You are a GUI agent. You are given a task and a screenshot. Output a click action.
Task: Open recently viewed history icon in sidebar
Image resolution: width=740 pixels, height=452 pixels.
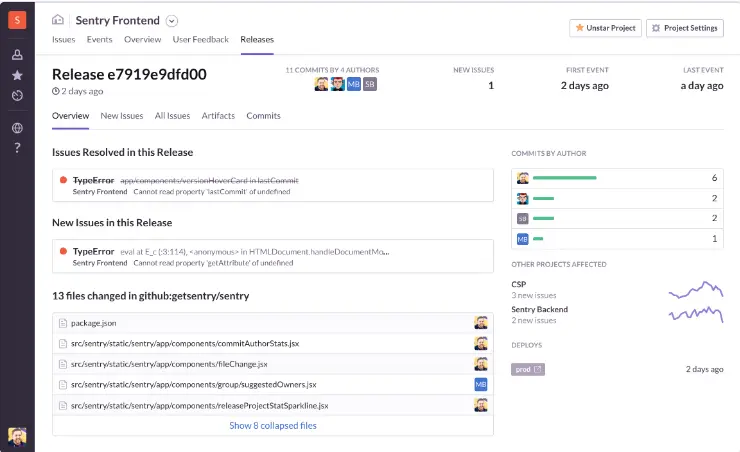pyautogui.click(x=17, y=96)
